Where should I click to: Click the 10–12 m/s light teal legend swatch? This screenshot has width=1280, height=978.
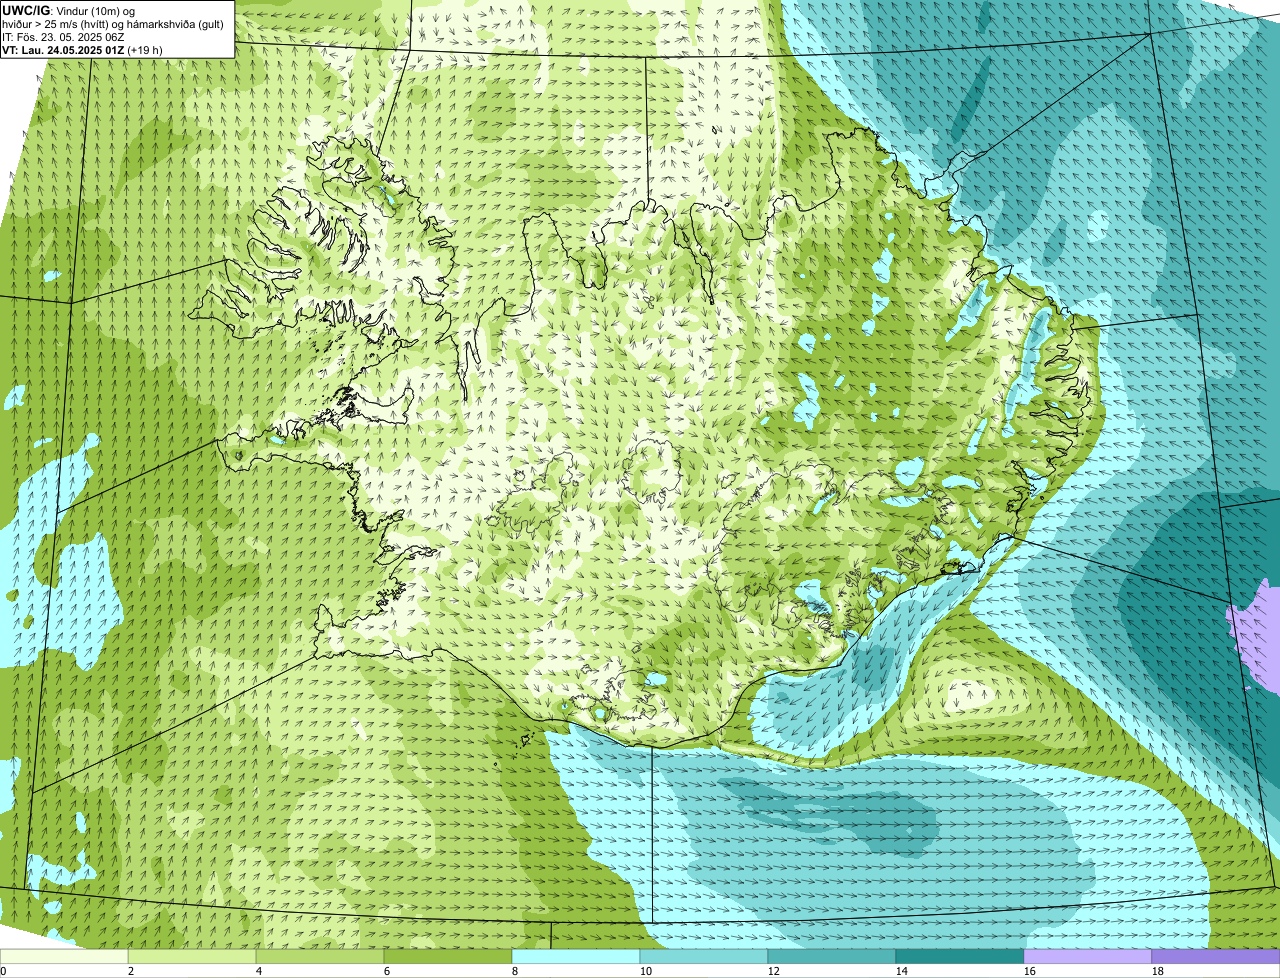(x=704, y=957)
